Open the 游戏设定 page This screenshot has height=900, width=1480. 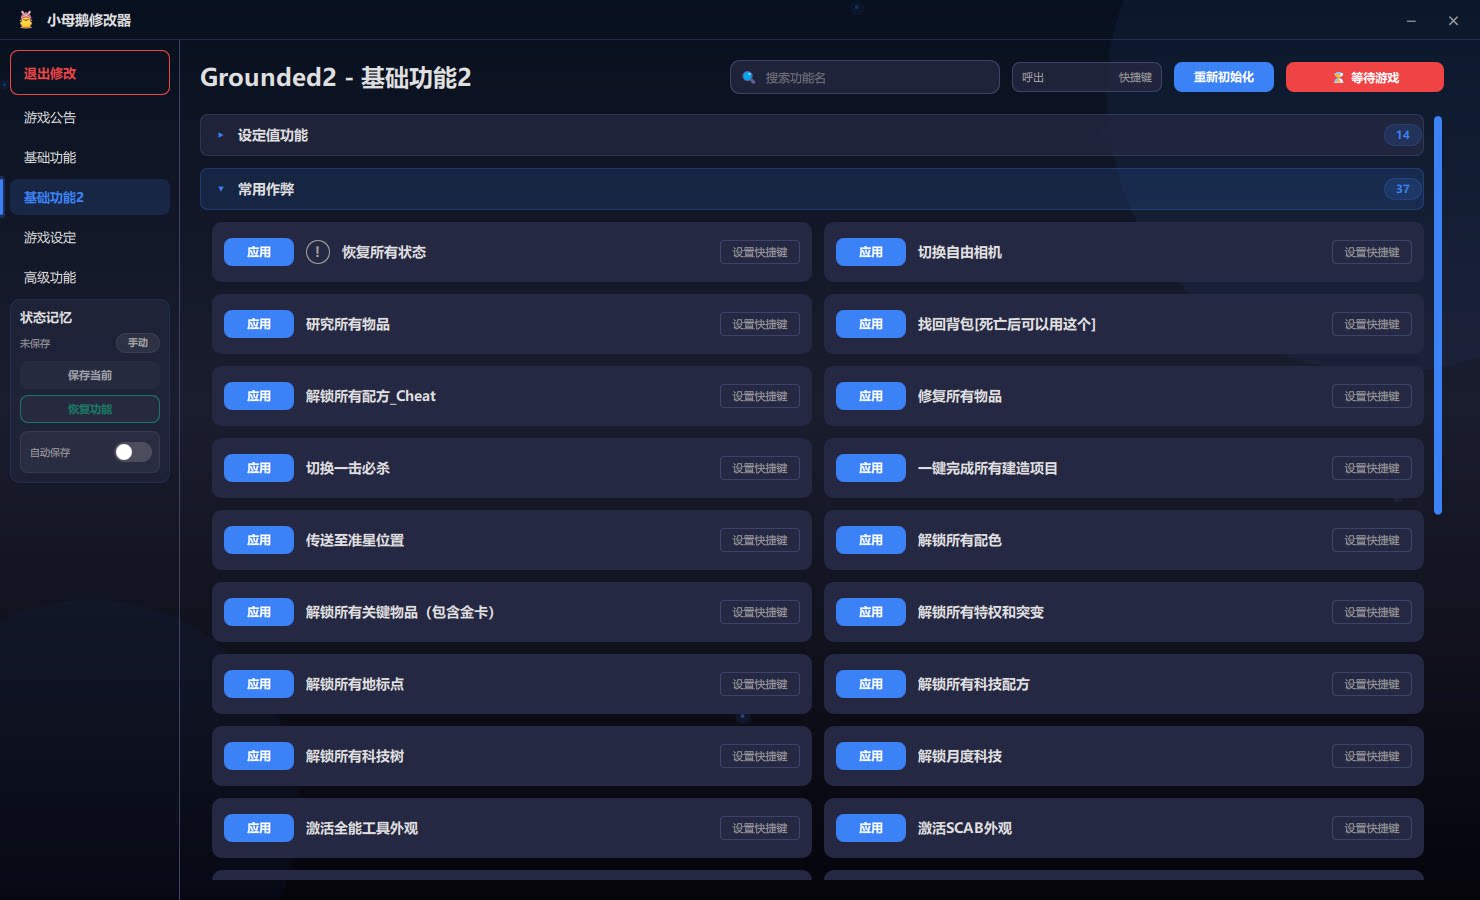[x=90, y=237]
